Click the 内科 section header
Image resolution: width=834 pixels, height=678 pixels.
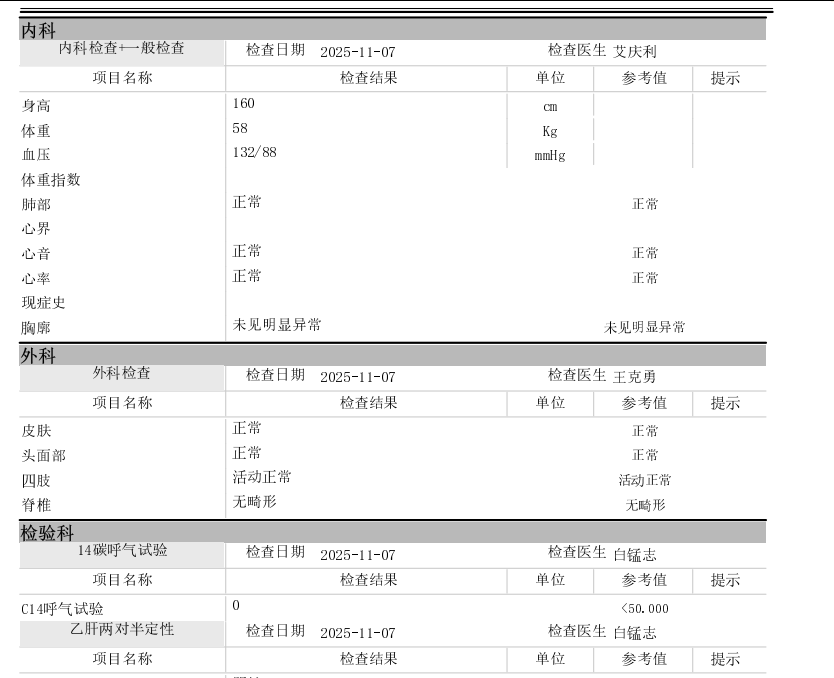(39, 31)
